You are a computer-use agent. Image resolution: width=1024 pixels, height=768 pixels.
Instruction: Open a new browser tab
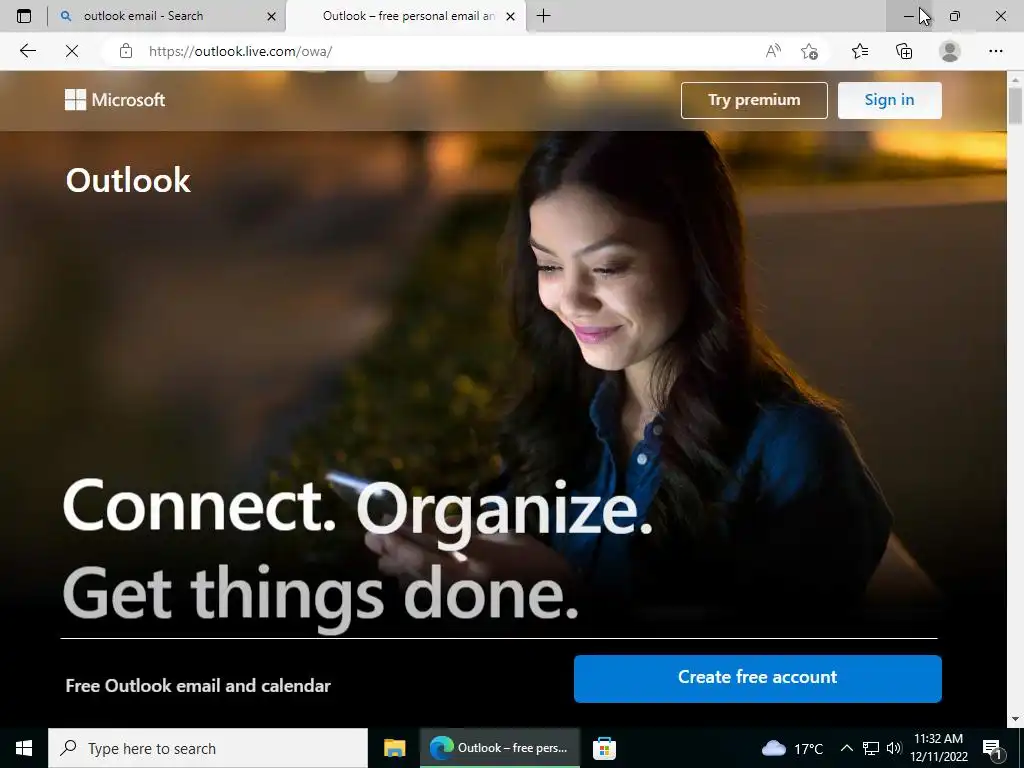(543, 16)
